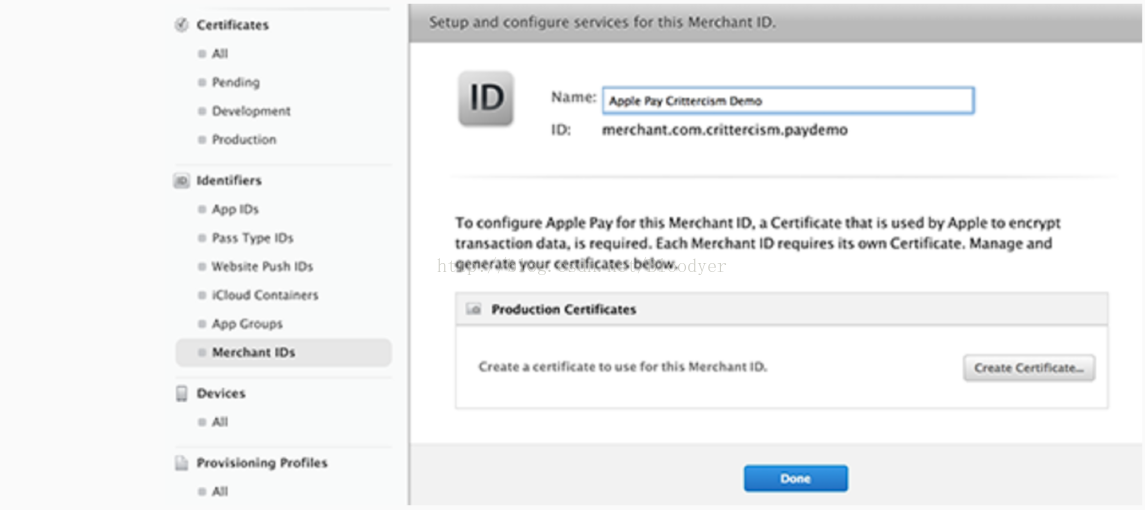Click the Devices phone icon
The image size is (1145, 510).
point(181,394)
